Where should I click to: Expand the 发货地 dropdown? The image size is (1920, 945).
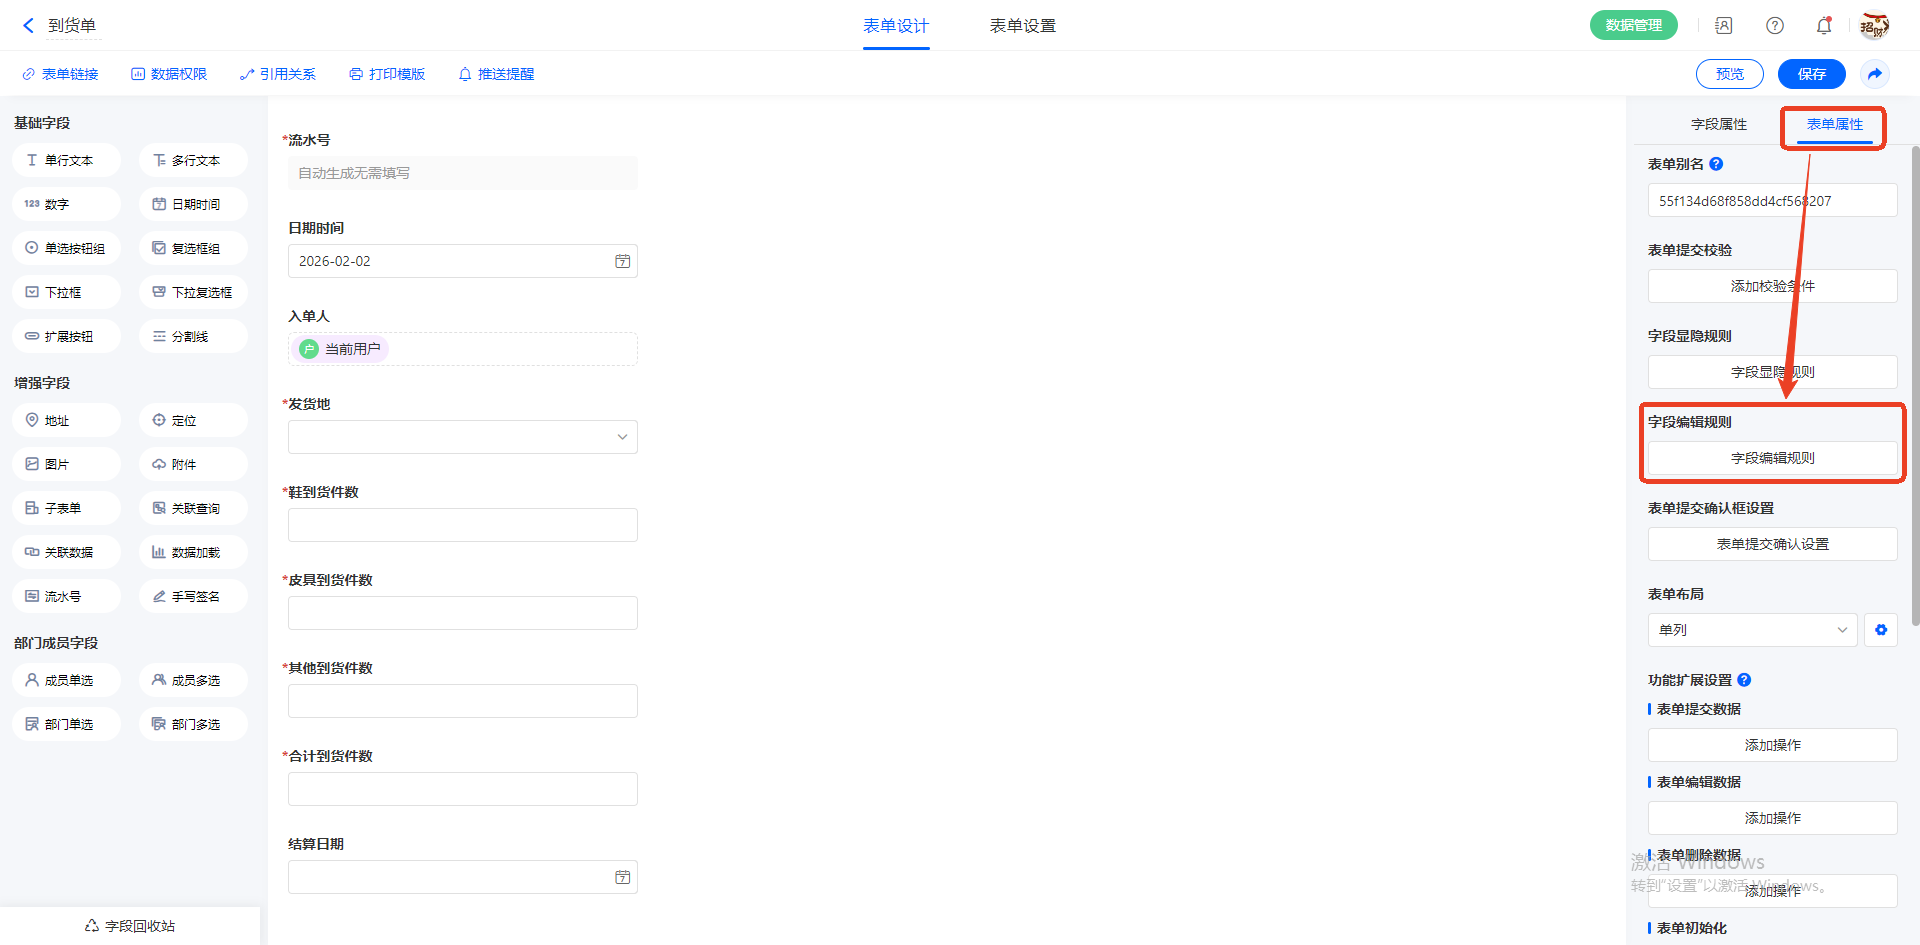463,437
